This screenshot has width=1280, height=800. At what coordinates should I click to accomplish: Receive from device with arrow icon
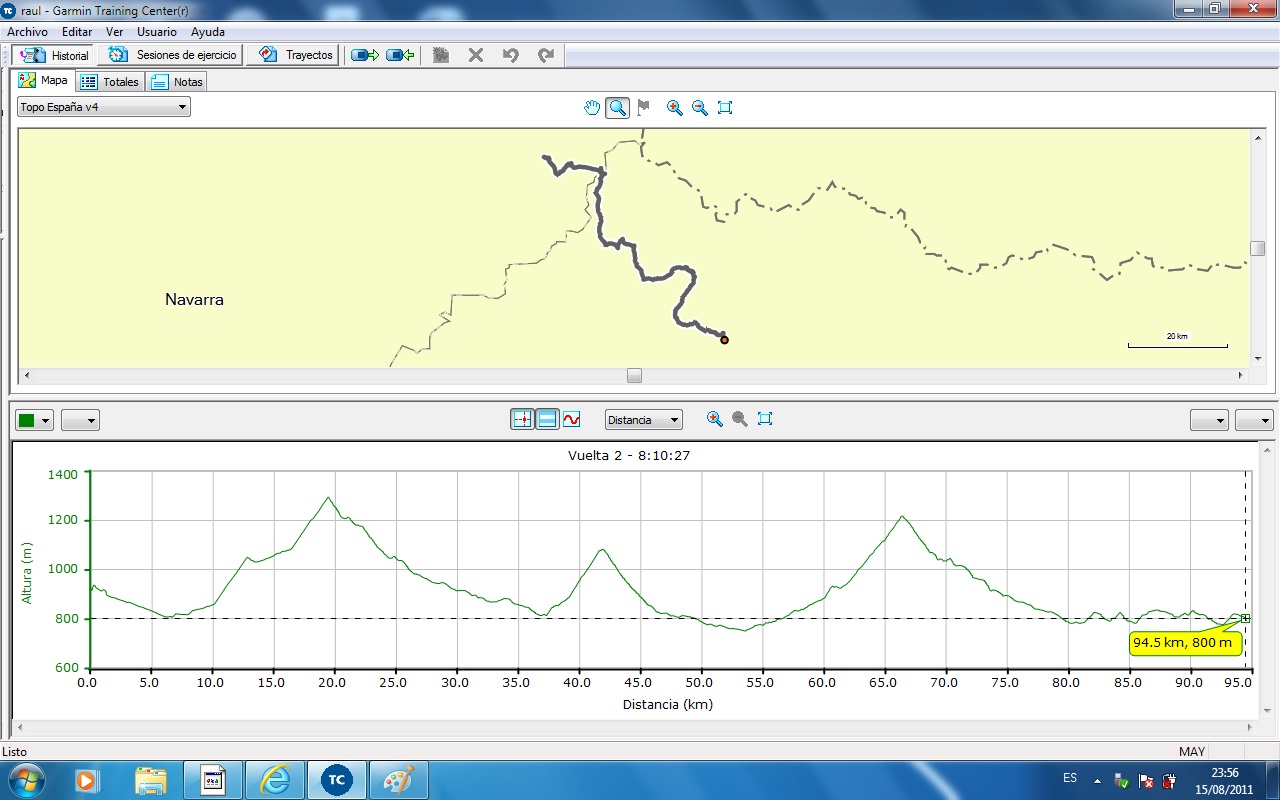click(x=401, y=55)
